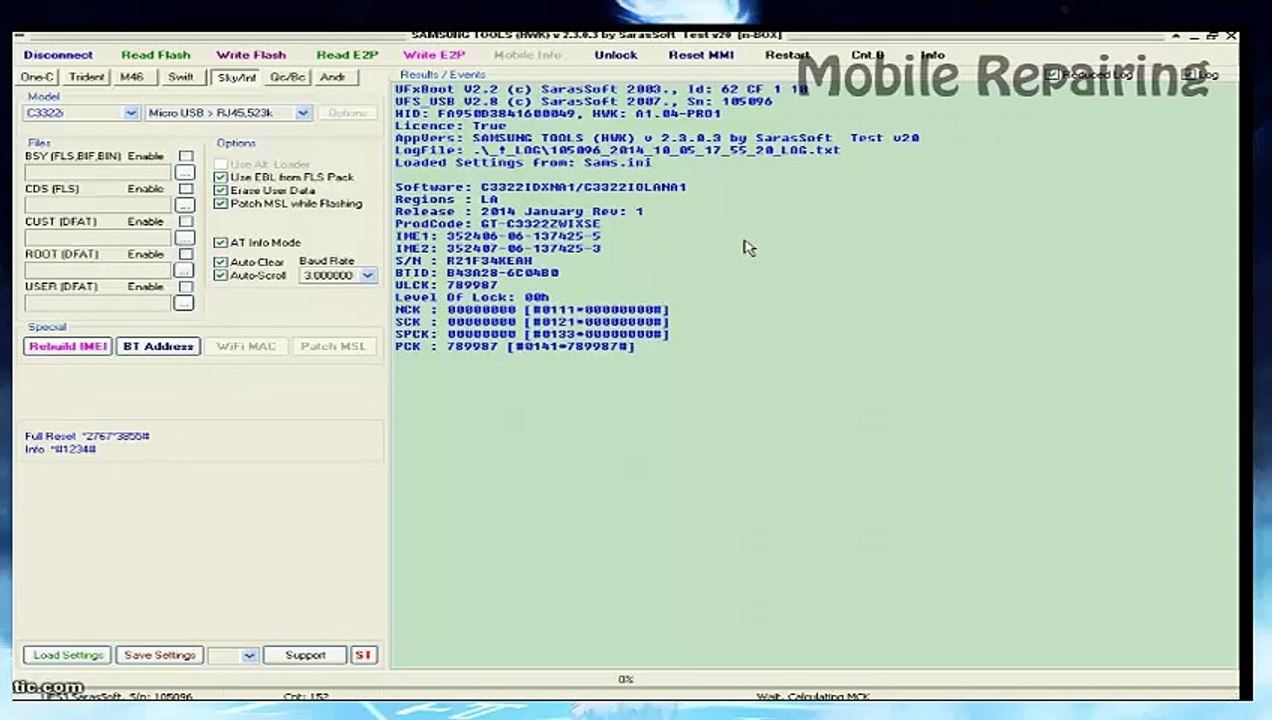Click Save Settings button
This screenshot has width=1272, height=720.
point(160,655)
